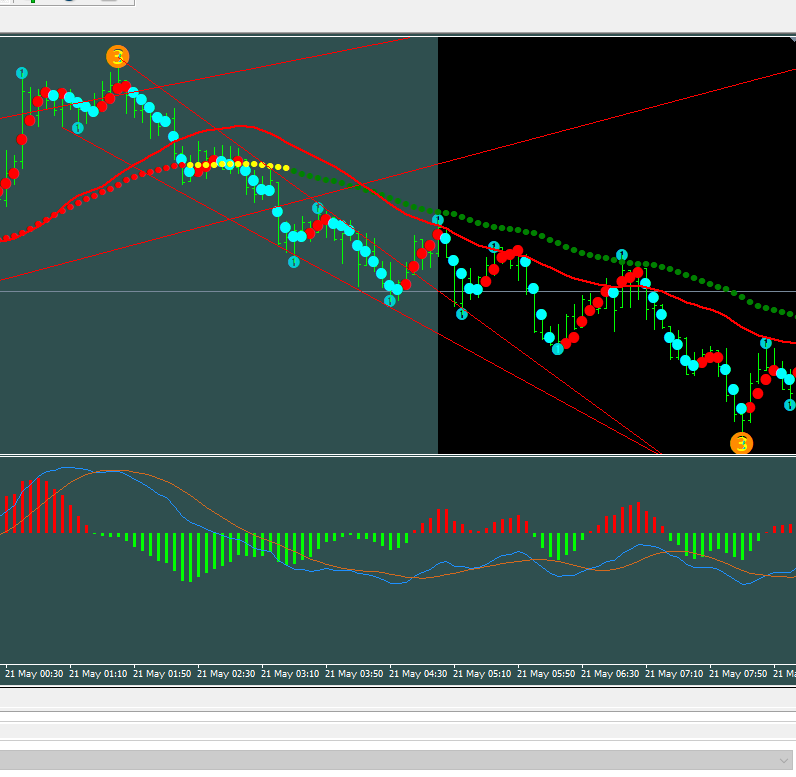Click the 21 May 02:30 time label
The width and height of the screenshot is (796, 777).
(x=226, y=673)
